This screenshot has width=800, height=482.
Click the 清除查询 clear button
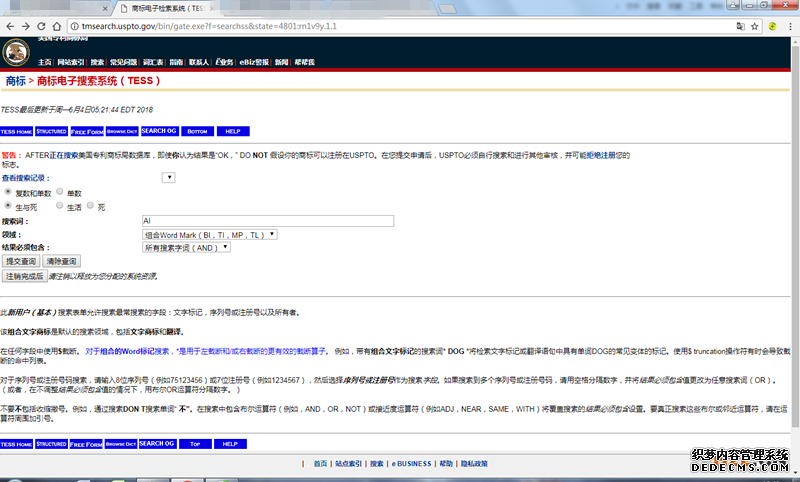pyautogui.click(x=61, y=261)
